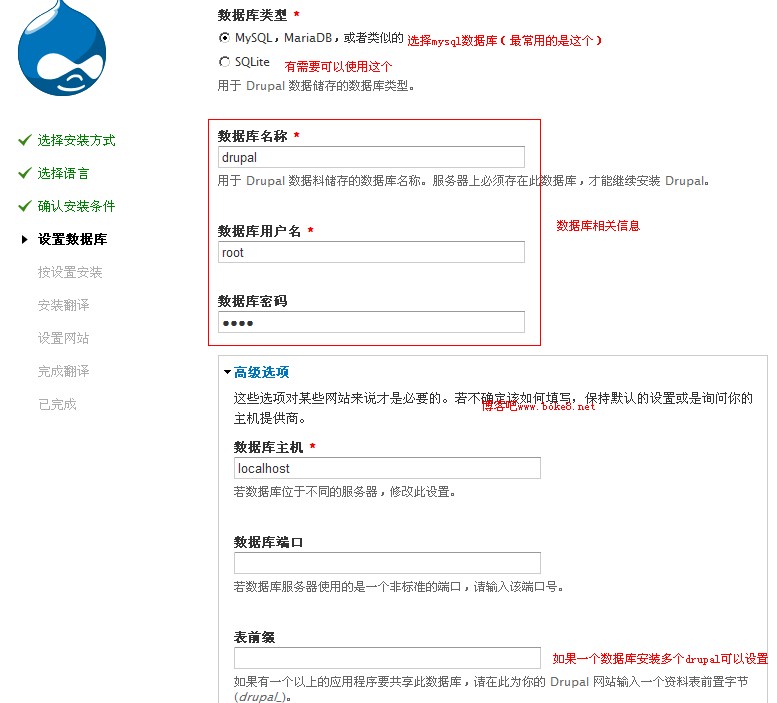777x703 pixels.
Task: Click the Drupal drop logo
Action: tap(62, 48)
